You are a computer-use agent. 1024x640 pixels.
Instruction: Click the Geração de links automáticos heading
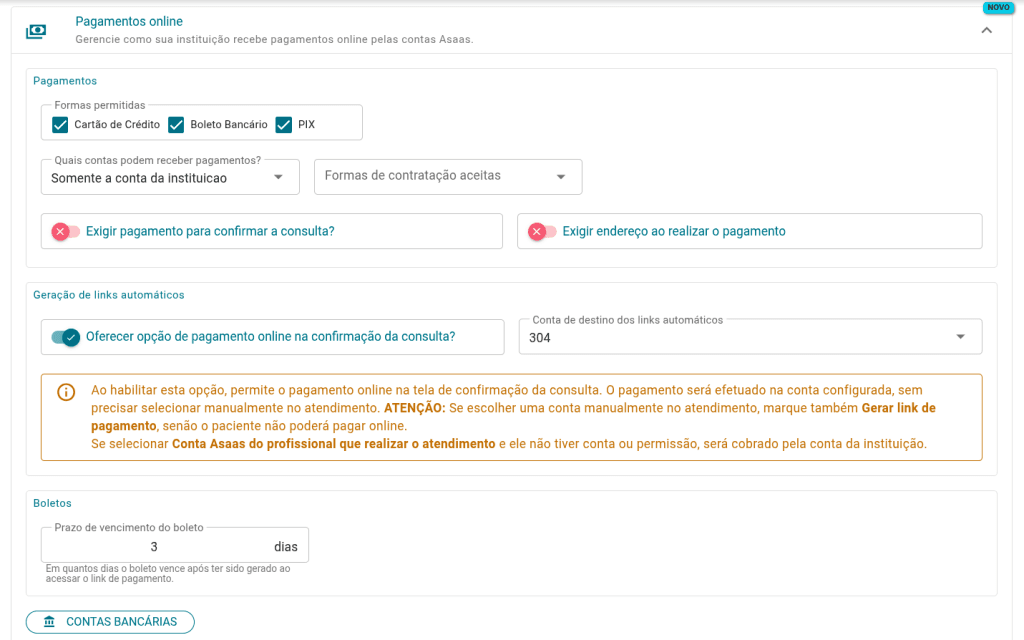click(x=109, y=295)
